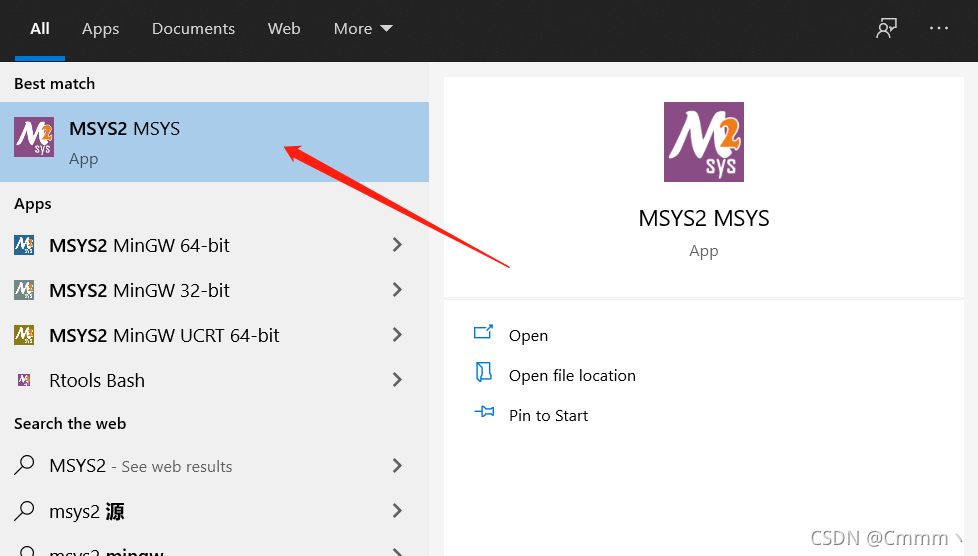Click the MSYS2 MinGW UCRT 64-bit icon

tap(24, 335)
